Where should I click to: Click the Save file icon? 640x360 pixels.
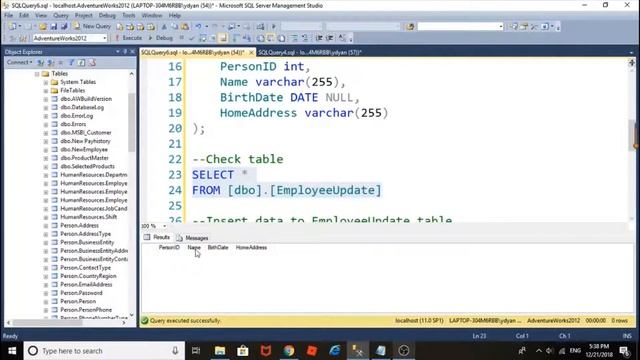(53, 27)
